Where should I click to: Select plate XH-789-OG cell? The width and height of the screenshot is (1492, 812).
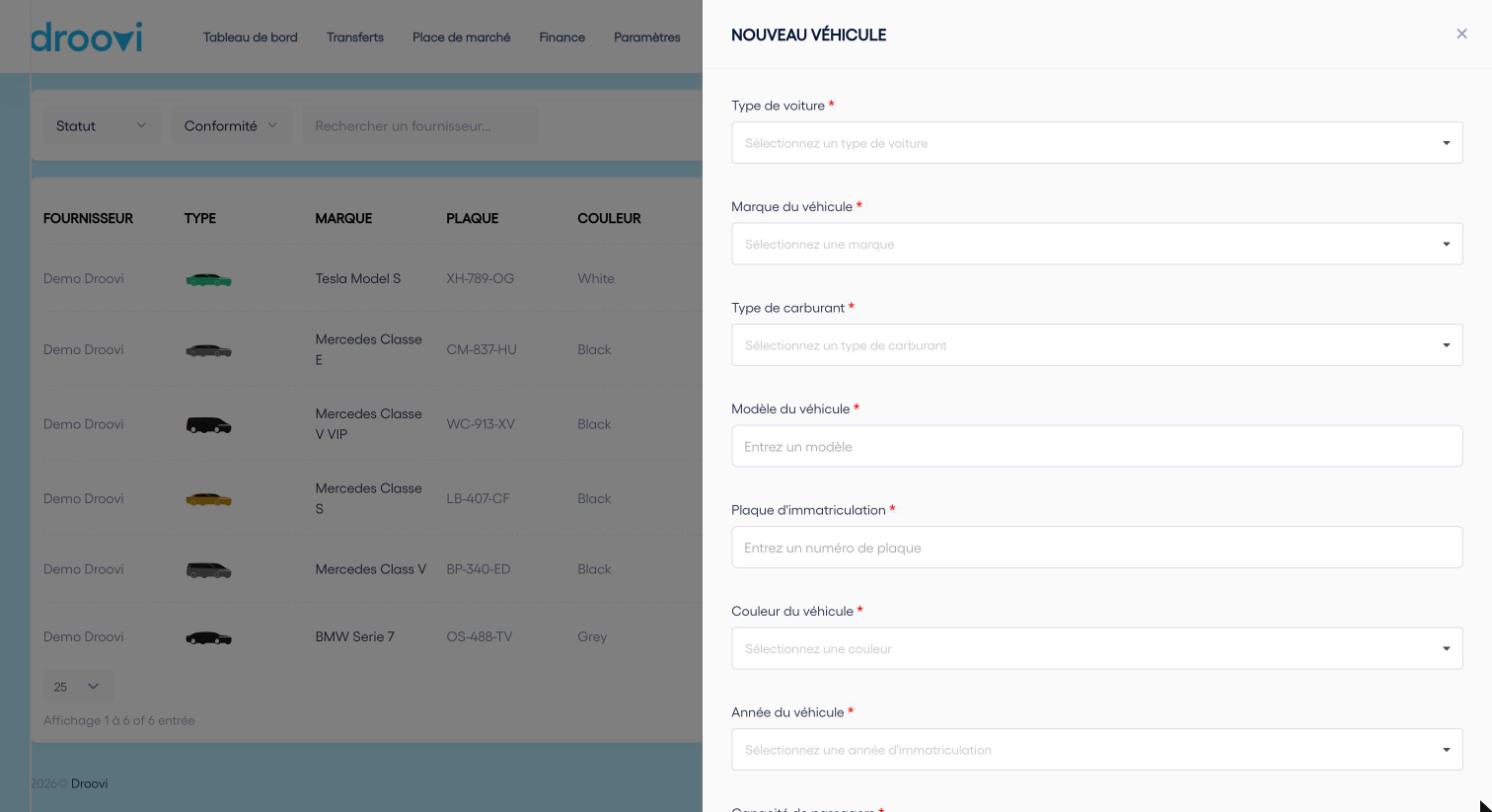[480, 278]
